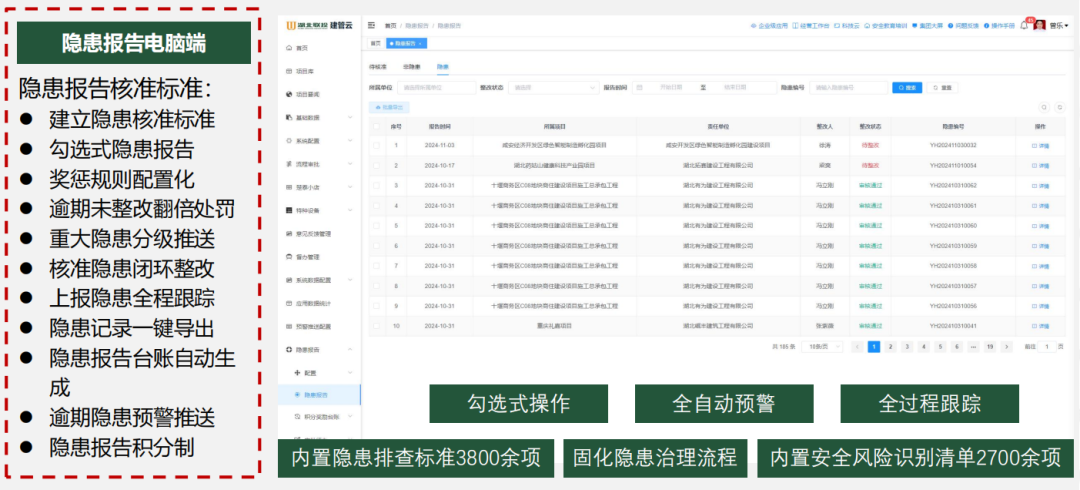Tick the checkbox for row 3
1080x490 pixels.
[376, 185]
